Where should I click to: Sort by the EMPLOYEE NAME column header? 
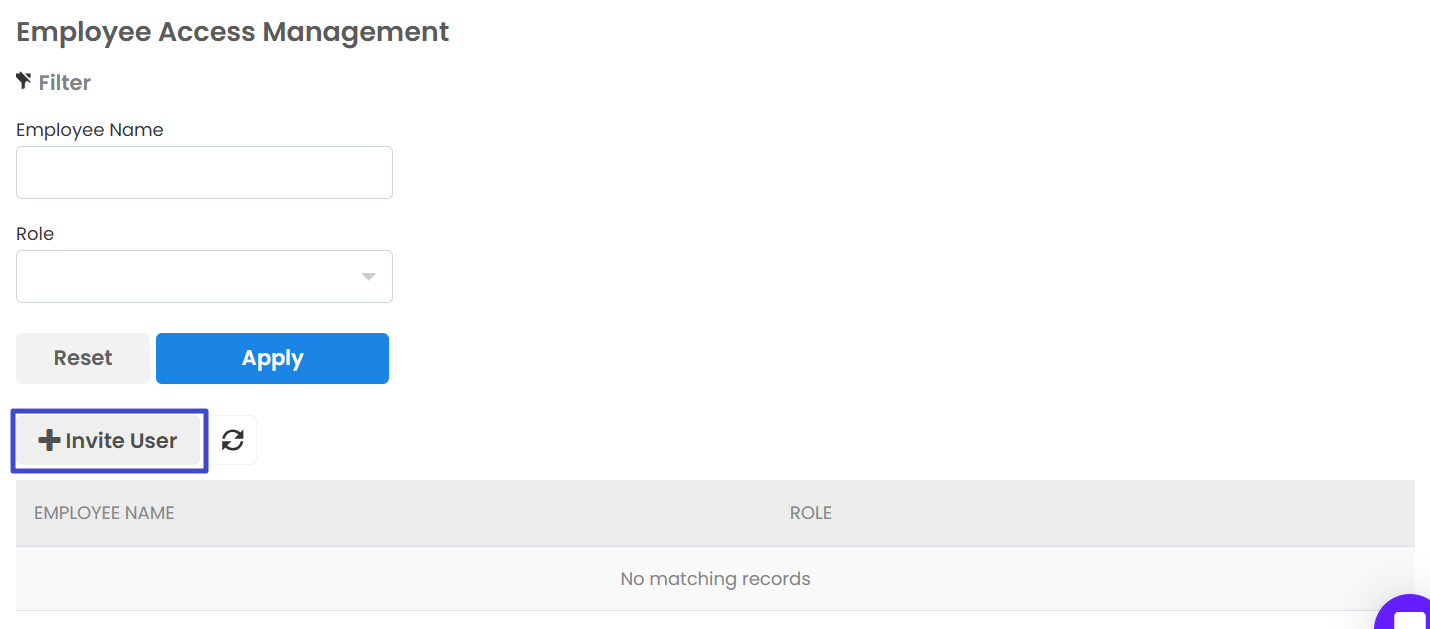(104, 513)
